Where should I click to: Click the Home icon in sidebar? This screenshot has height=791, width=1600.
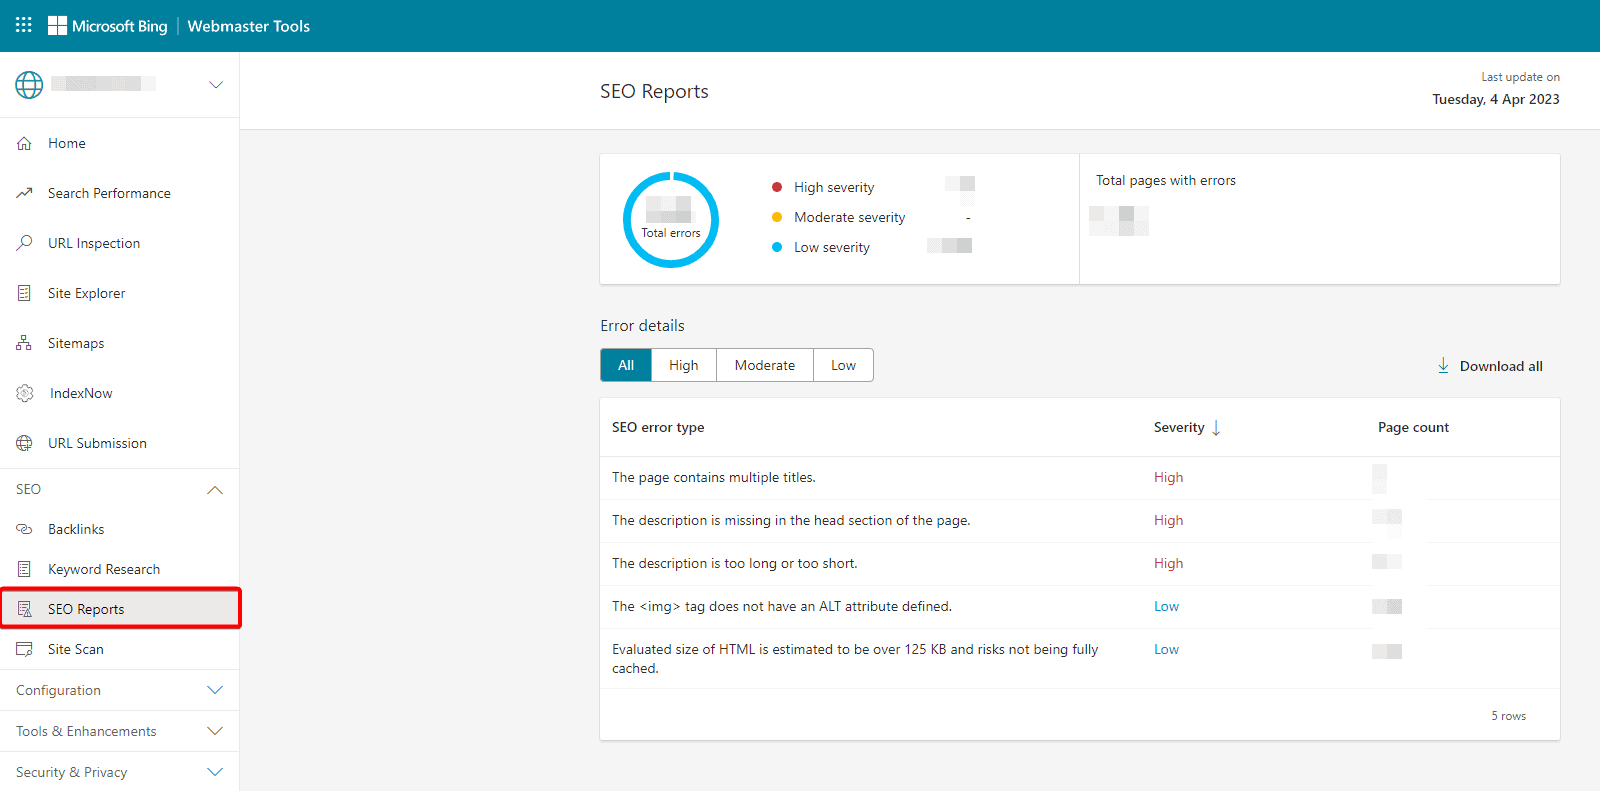[x=25, y=143]
